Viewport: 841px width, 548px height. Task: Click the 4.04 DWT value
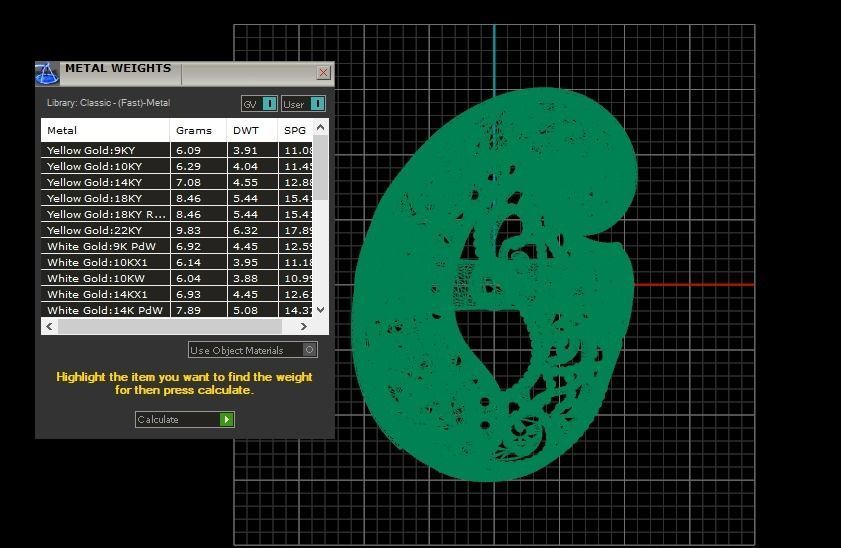point(245,166)
